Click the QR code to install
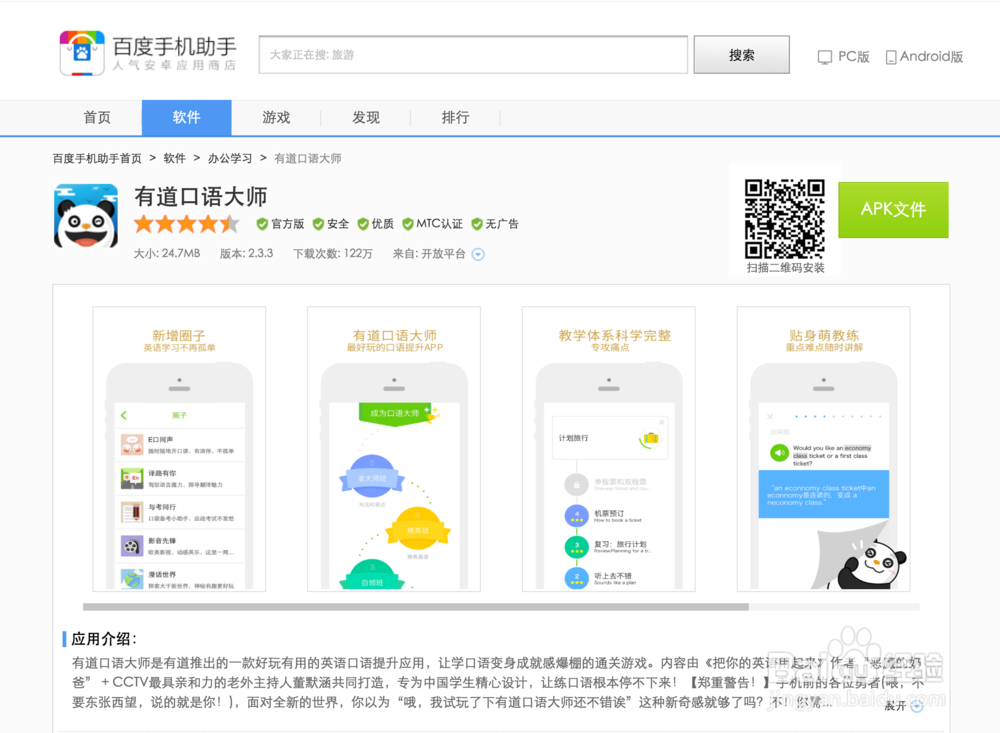1000x733 pixels. 784,219
